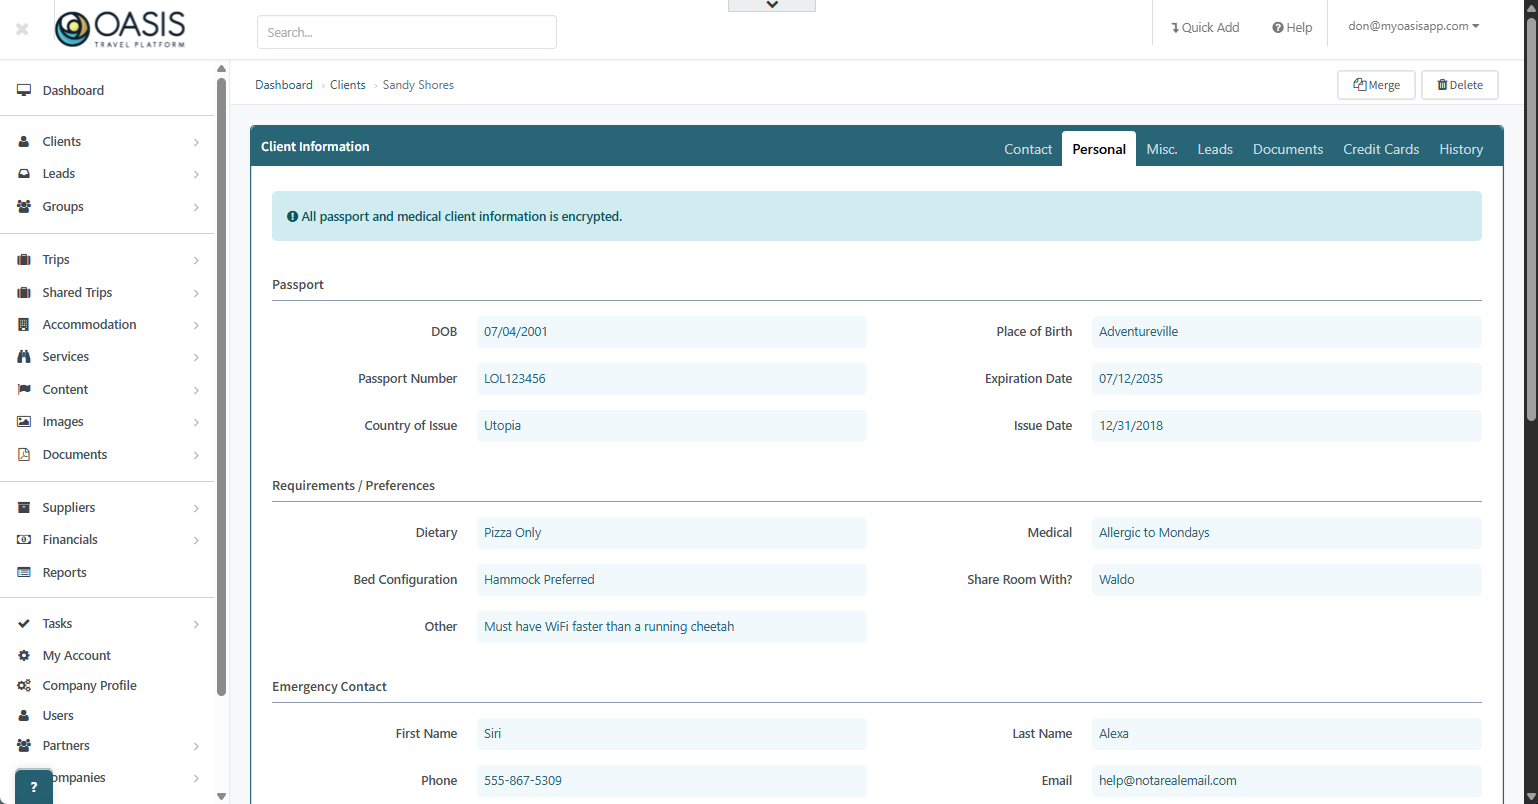Click the Users person icon
1538x804 pixels.
coord(24,716)
